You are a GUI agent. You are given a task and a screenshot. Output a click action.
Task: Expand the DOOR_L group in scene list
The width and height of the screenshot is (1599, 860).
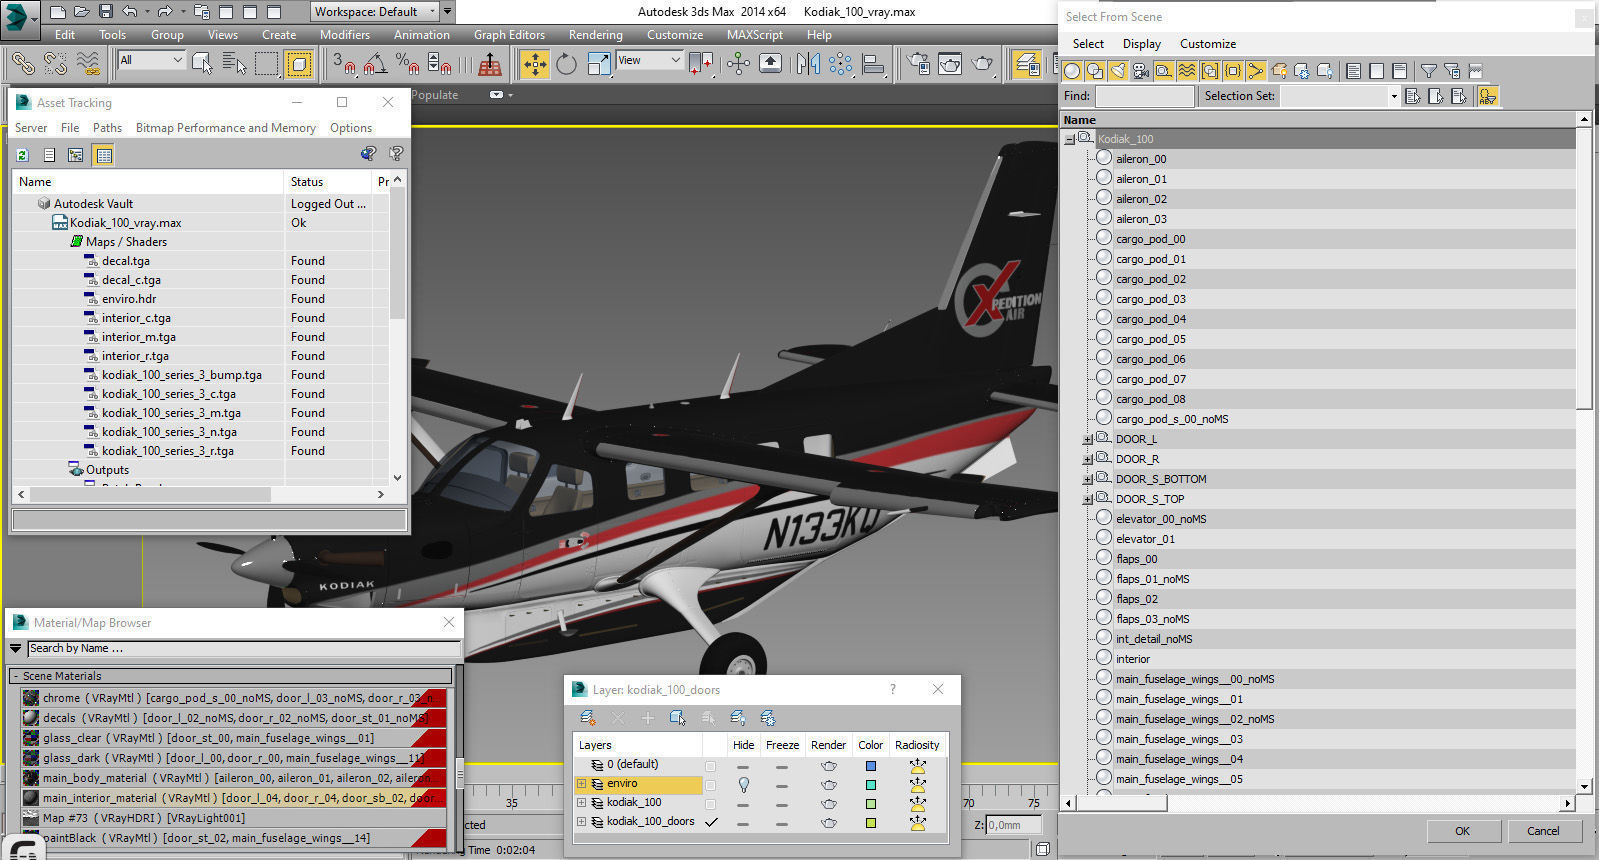click(1087, 439)
